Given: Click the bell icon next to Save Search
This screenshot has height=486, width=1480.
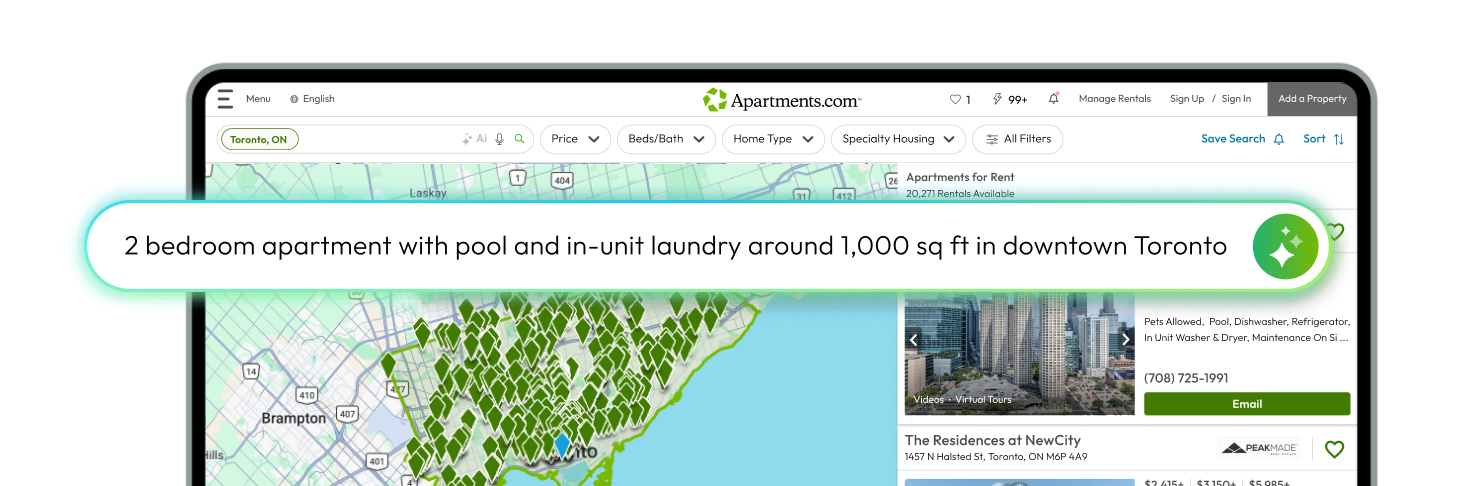Looking at the screenshot, I should pos(1278,139).
